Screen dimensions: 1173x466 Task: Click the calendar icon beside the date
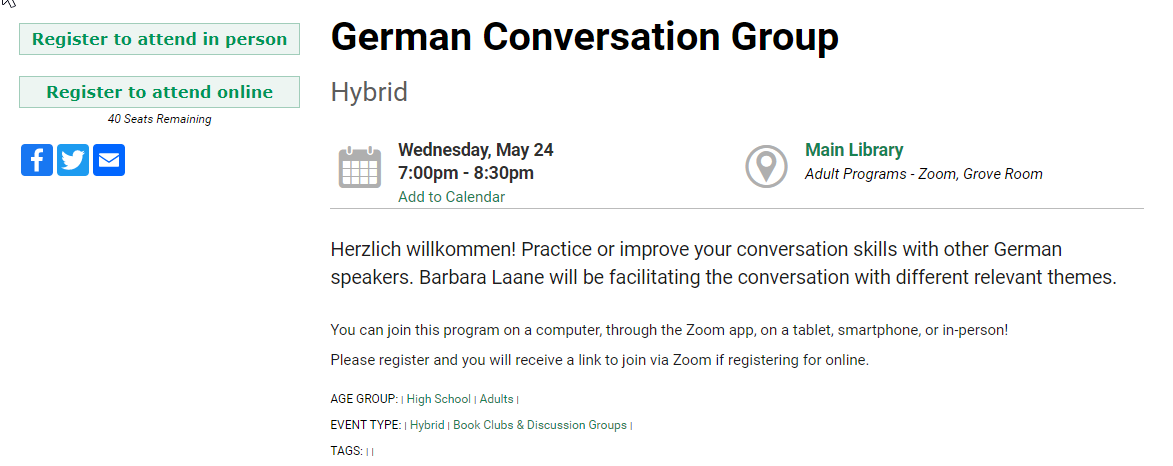click(360, 168)
